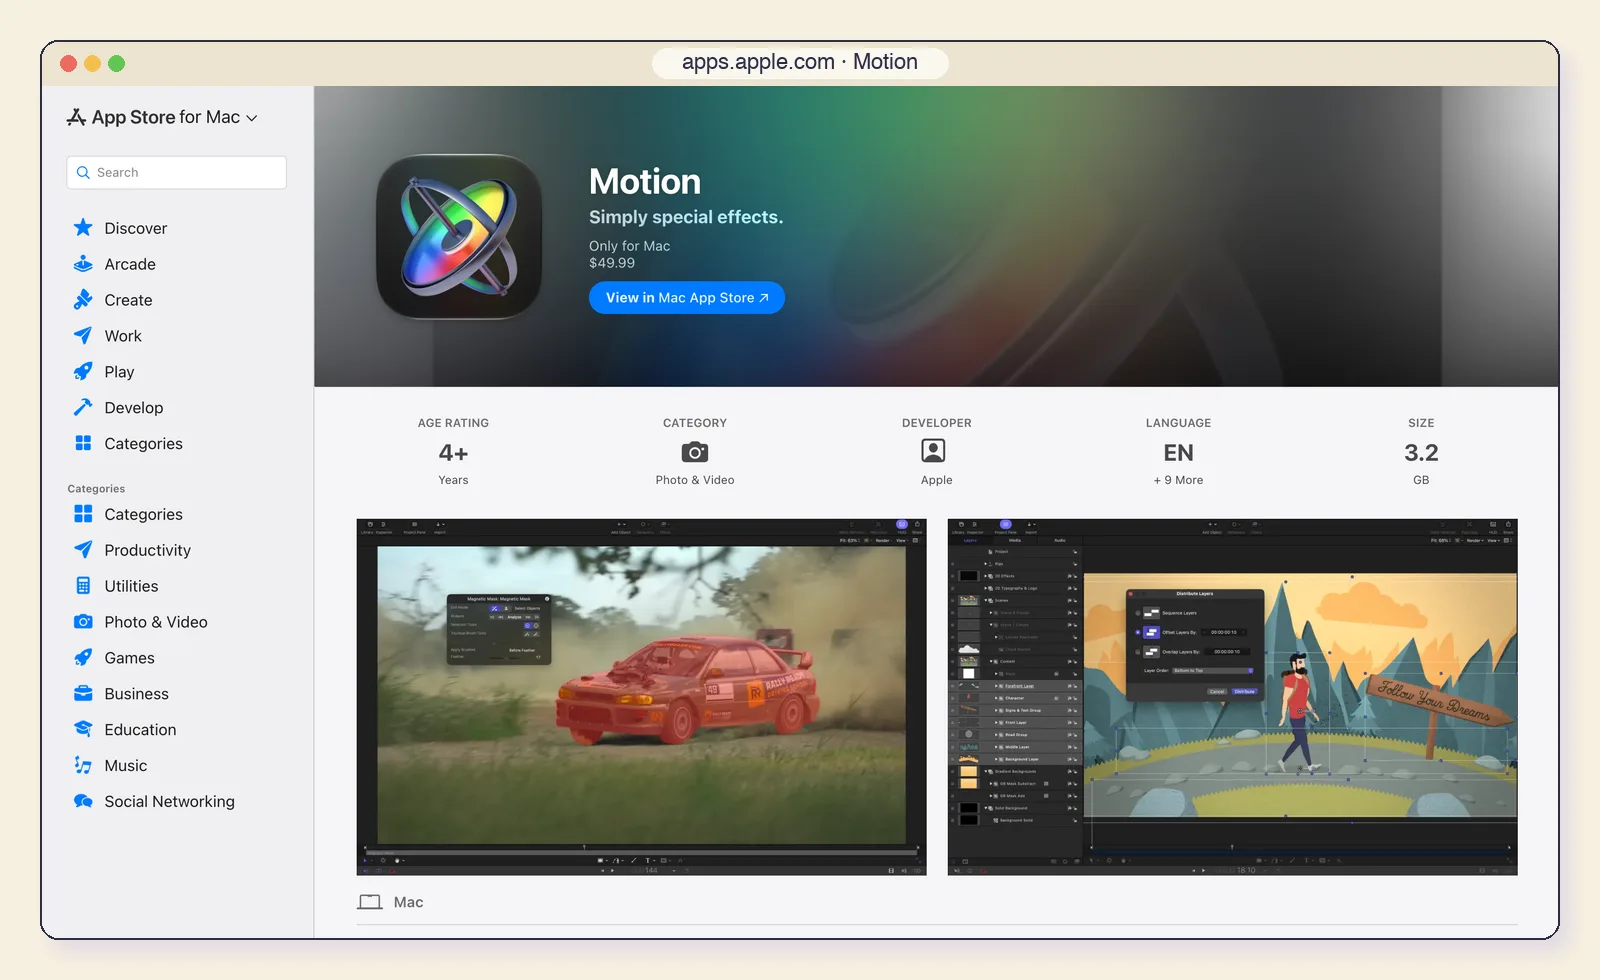This screenshot has height=980, width=1600.
Task: Click the Motion app title
Action: pos(645,181)
